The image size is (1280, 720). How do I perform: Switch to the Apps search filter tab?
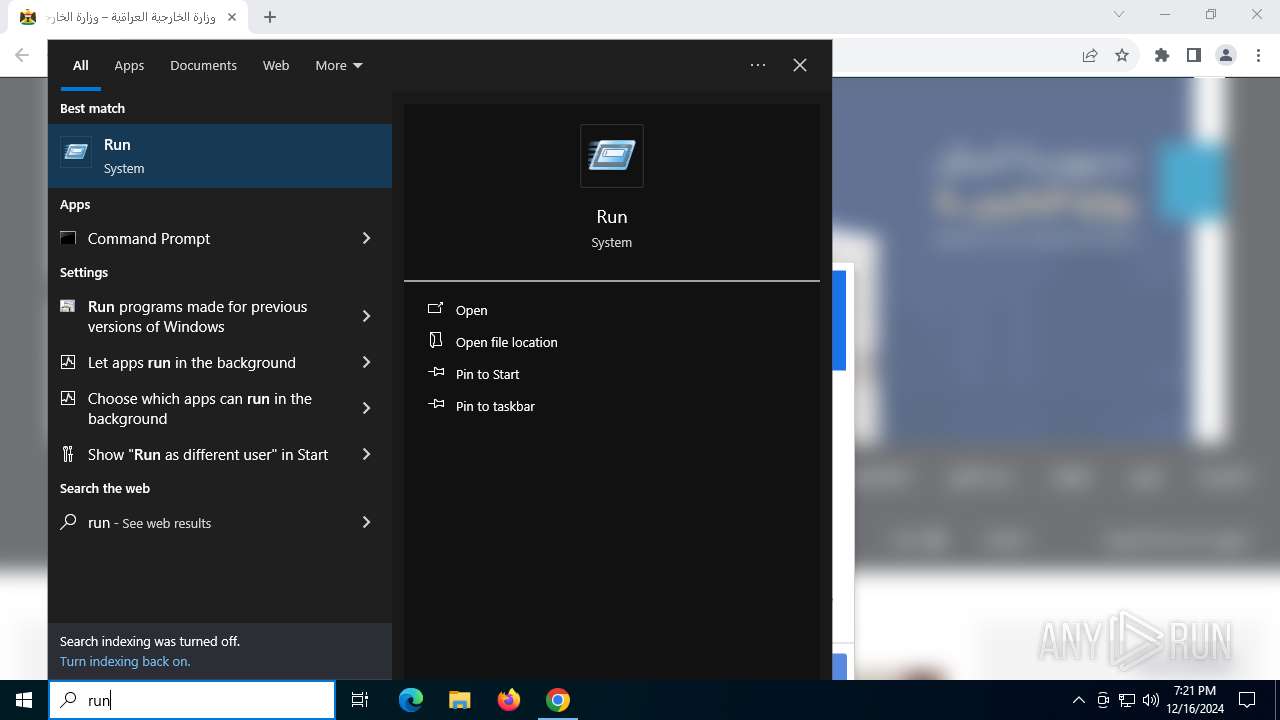[129, 65]
